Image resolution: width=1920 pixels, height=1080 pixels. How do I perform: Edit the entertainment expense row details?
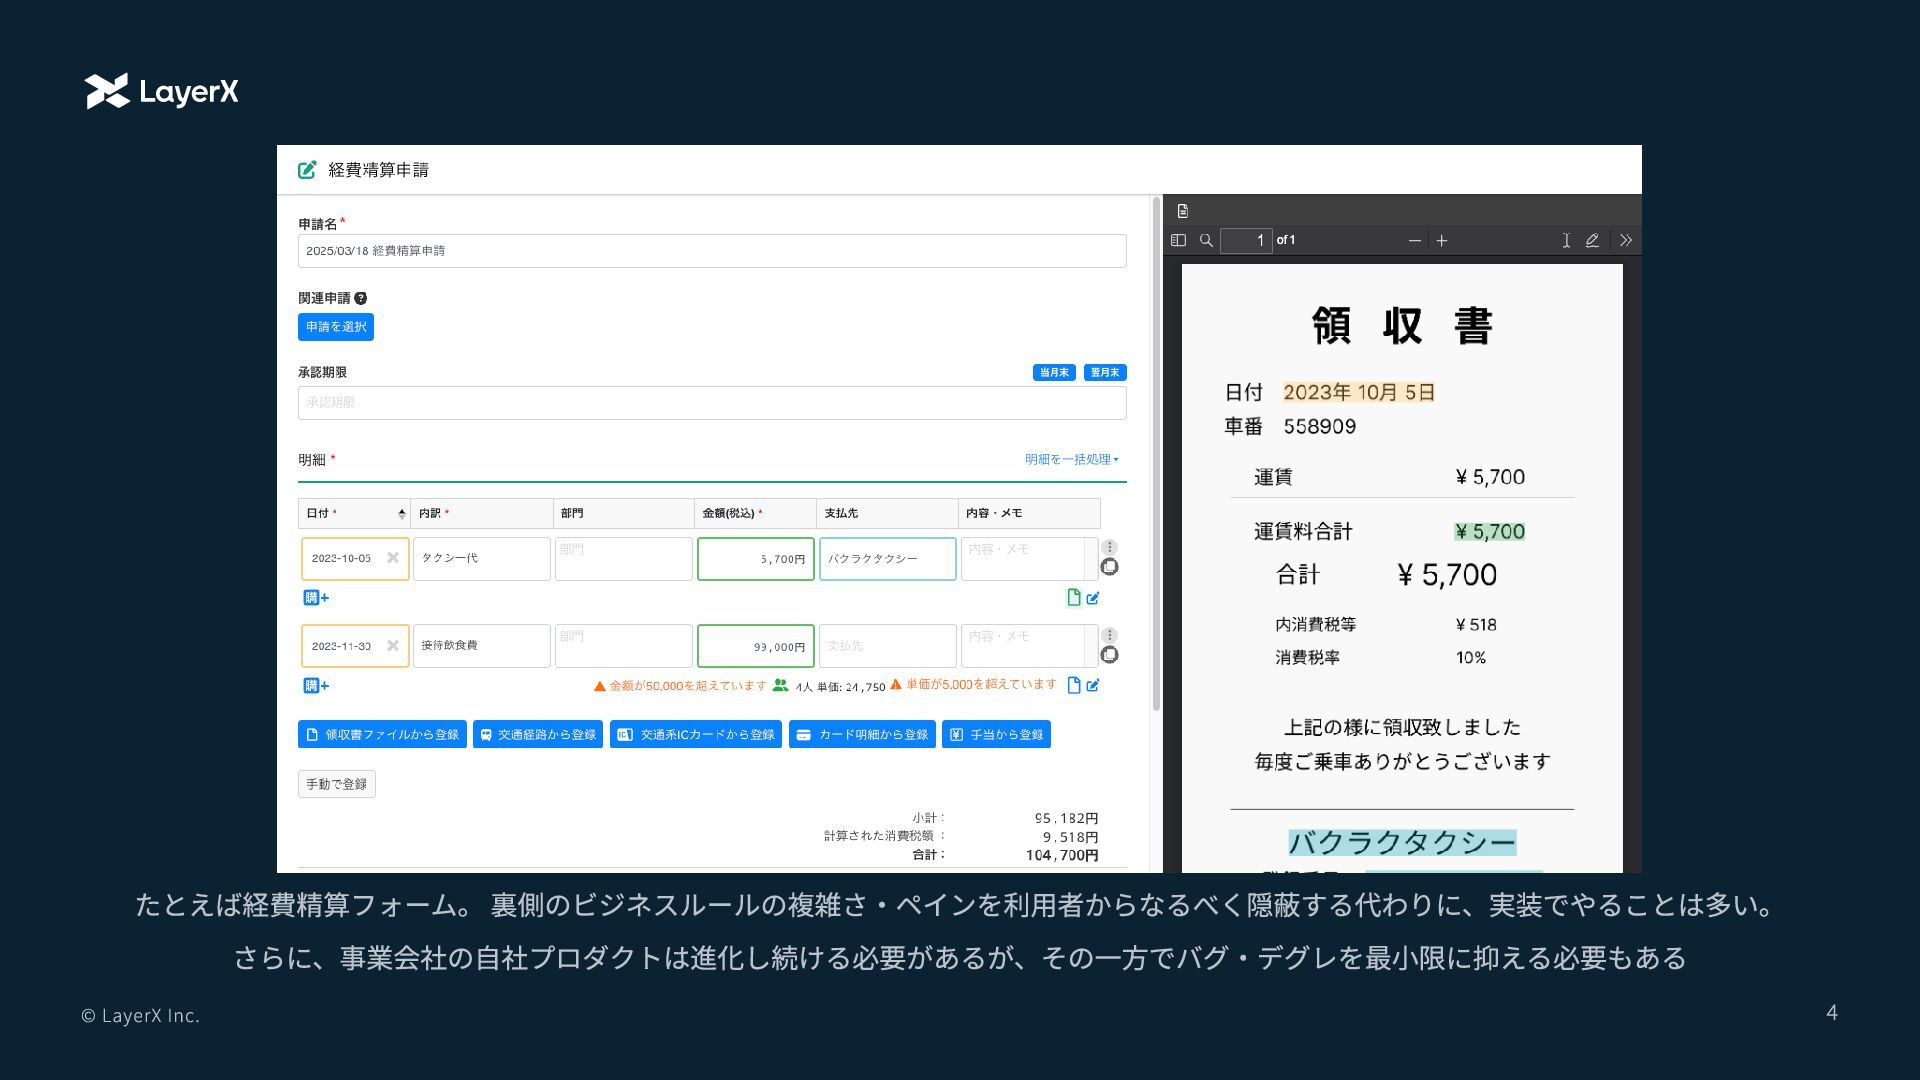[1093, 686]
